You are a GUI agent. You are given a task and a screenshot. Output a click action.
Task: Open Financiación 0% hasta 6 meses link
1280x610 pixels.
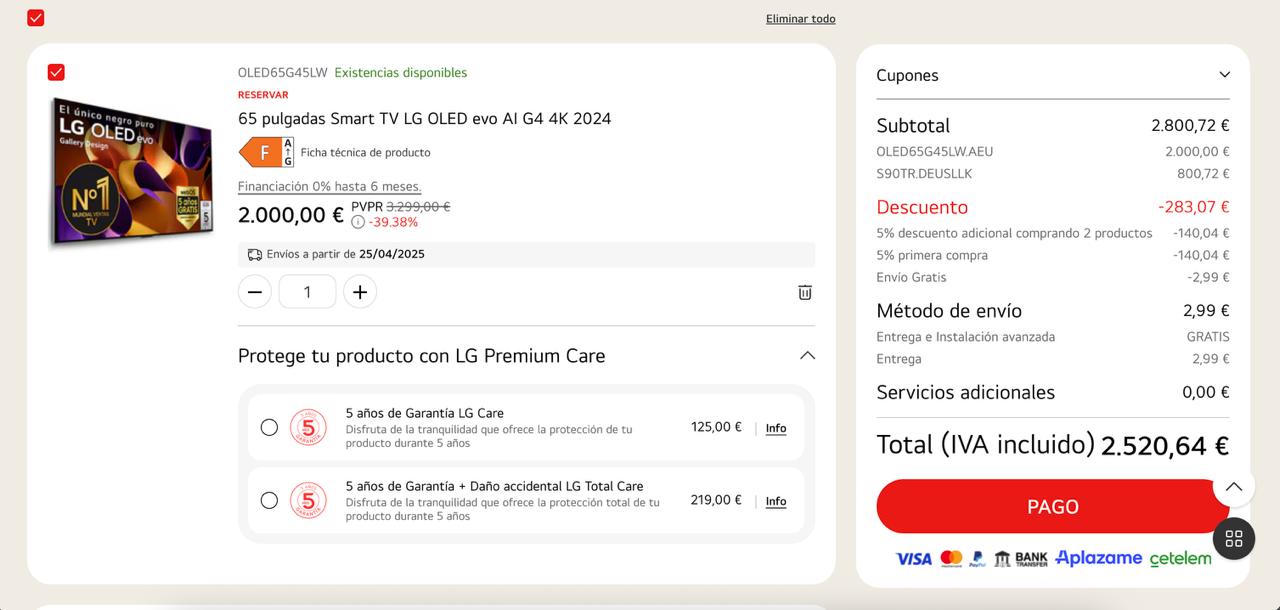click(x=329, y=186)
